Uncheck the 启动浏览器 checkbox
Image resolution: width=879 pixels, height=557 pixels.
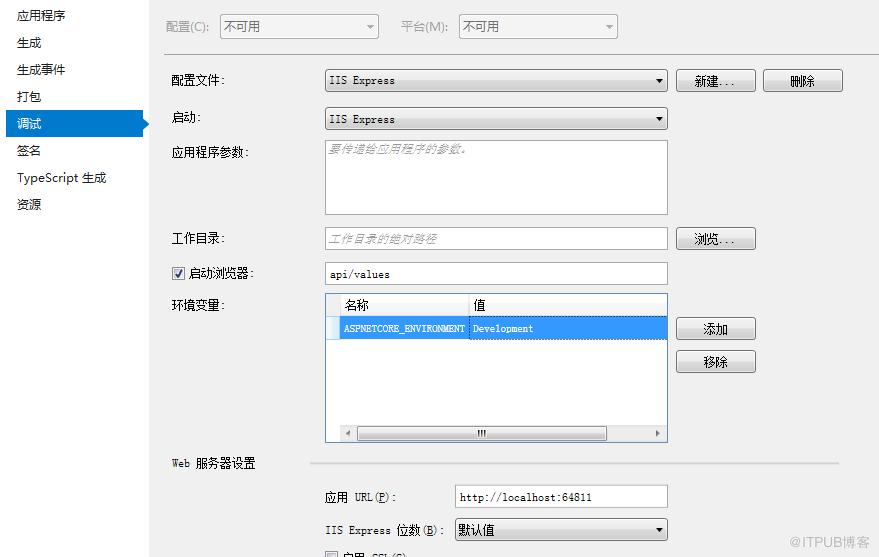pos(178,273)
